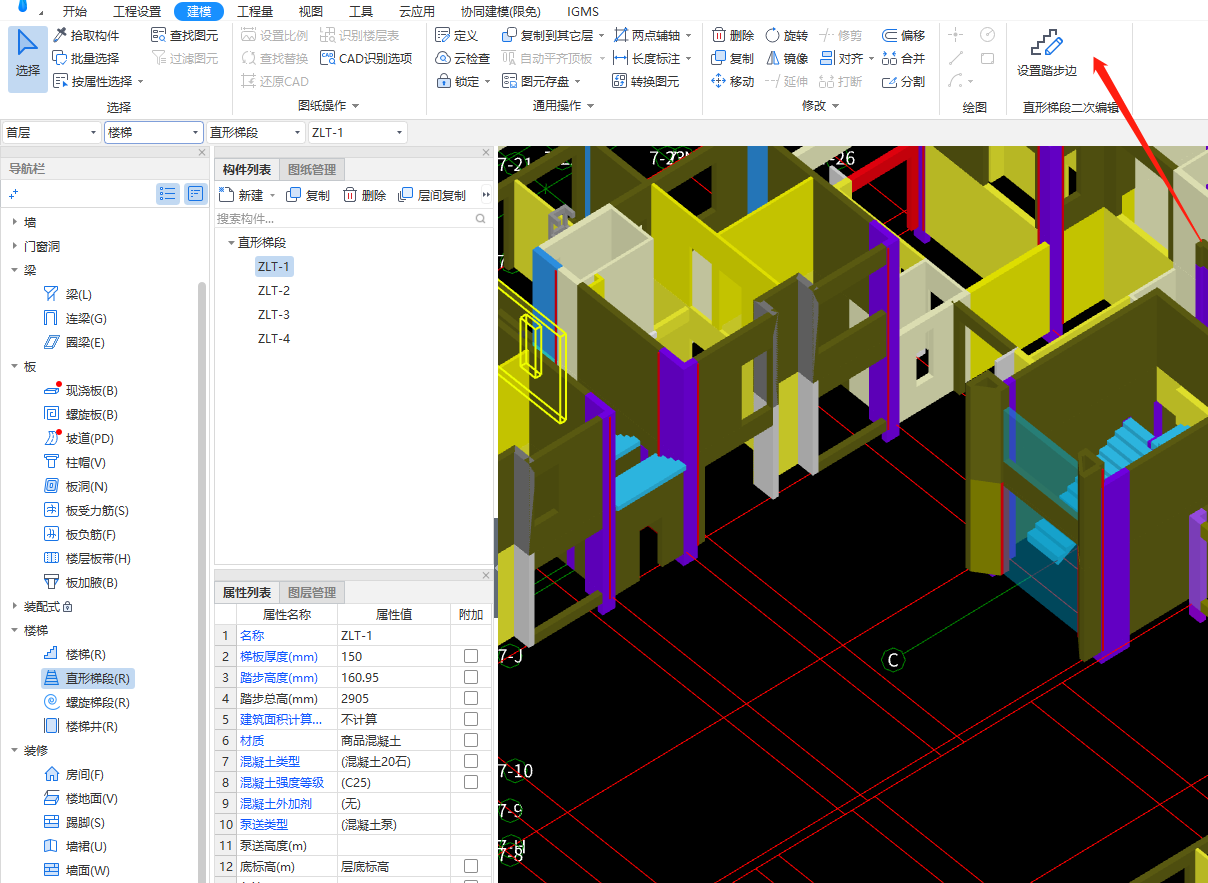Click 设置踏步边 button
Viewport: 1208px width, 883px height.
1047,55
